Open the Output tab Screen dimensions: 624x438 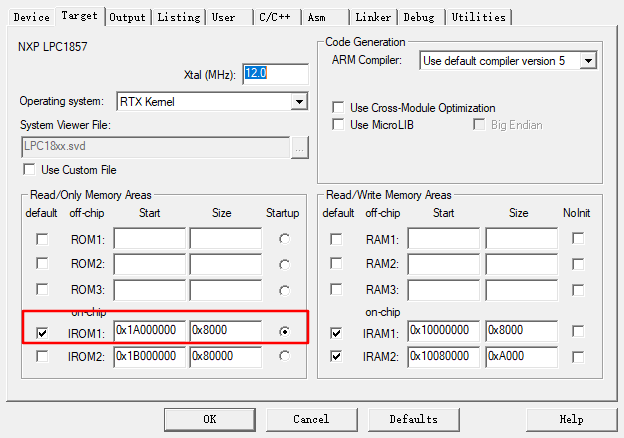[x=127, y=17]
